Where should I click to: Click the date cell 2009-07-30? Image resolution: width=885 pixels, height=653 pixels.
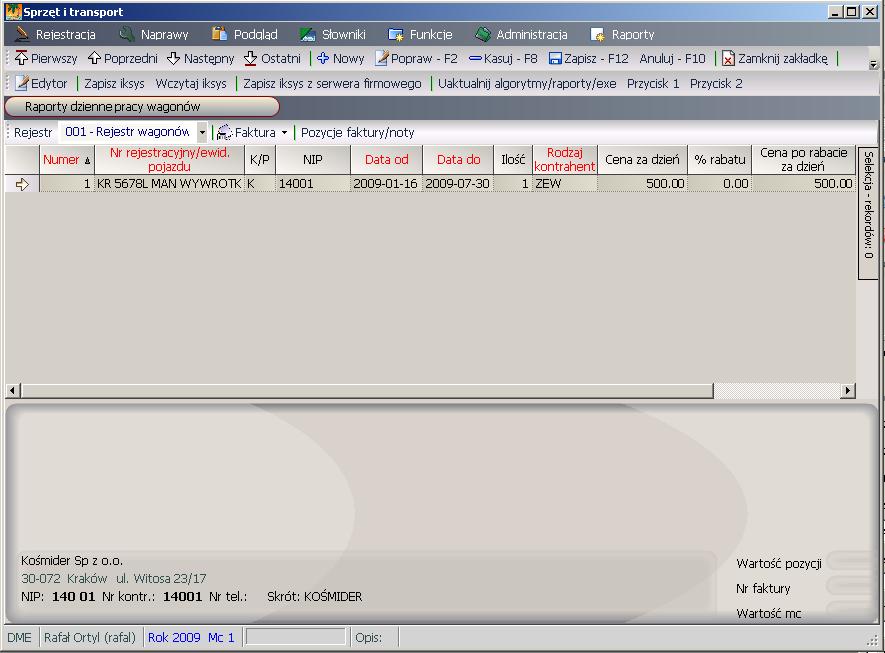click(x=458, y=184)
